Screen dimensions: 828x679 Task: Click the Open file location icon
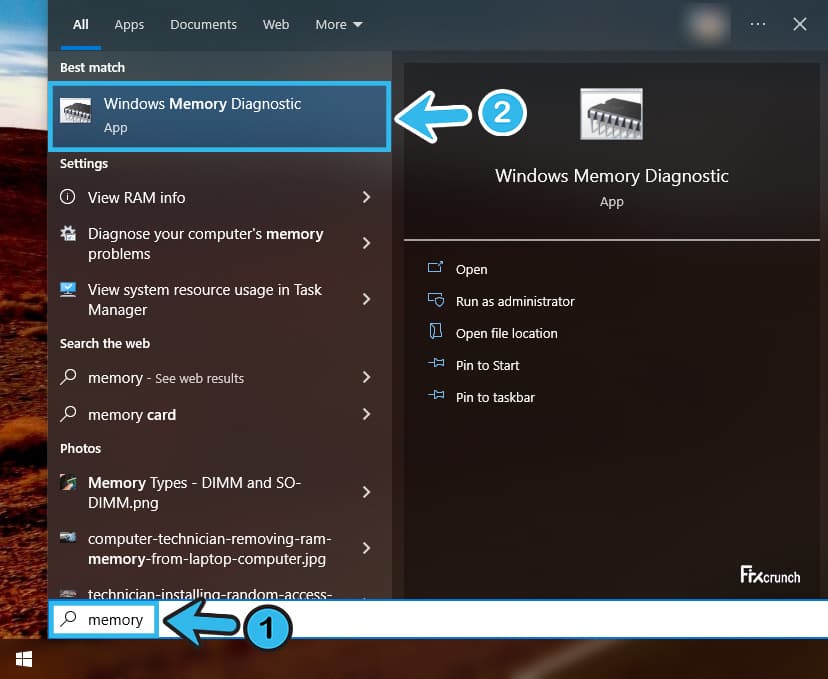pyautogui.click(x=436, y=331)
